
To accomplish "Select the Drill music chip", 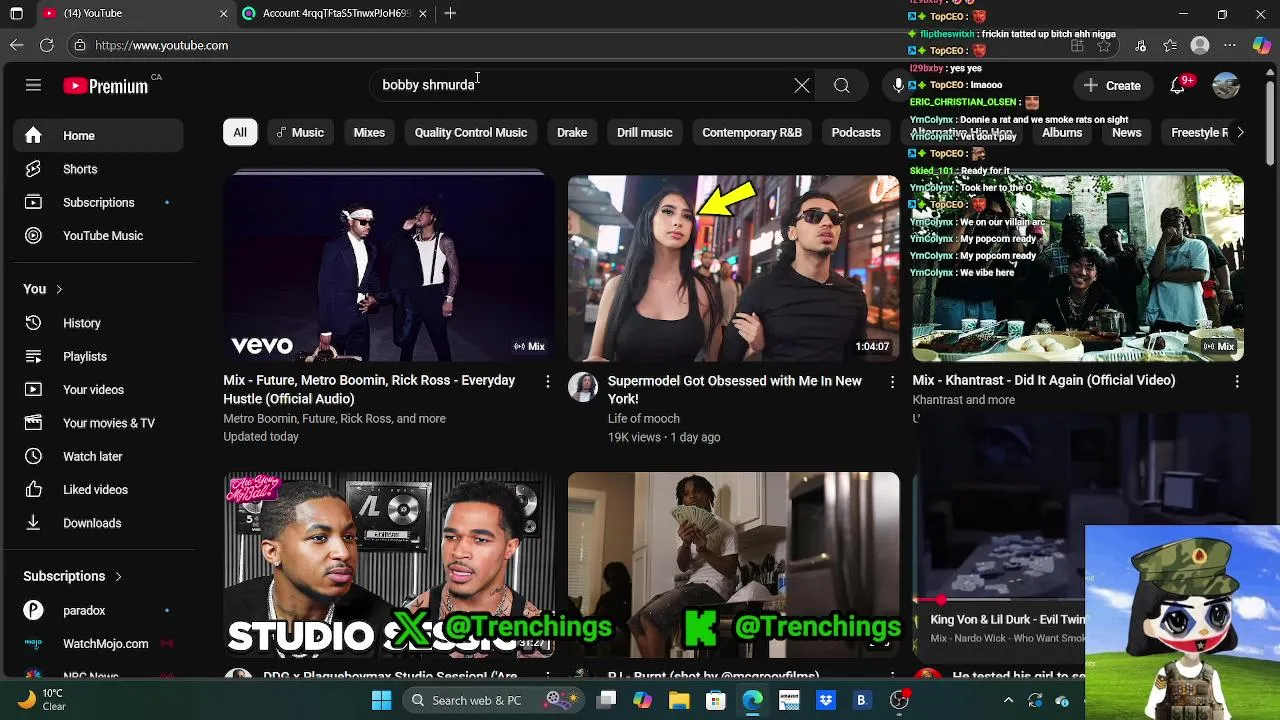I will click(645, 132).
